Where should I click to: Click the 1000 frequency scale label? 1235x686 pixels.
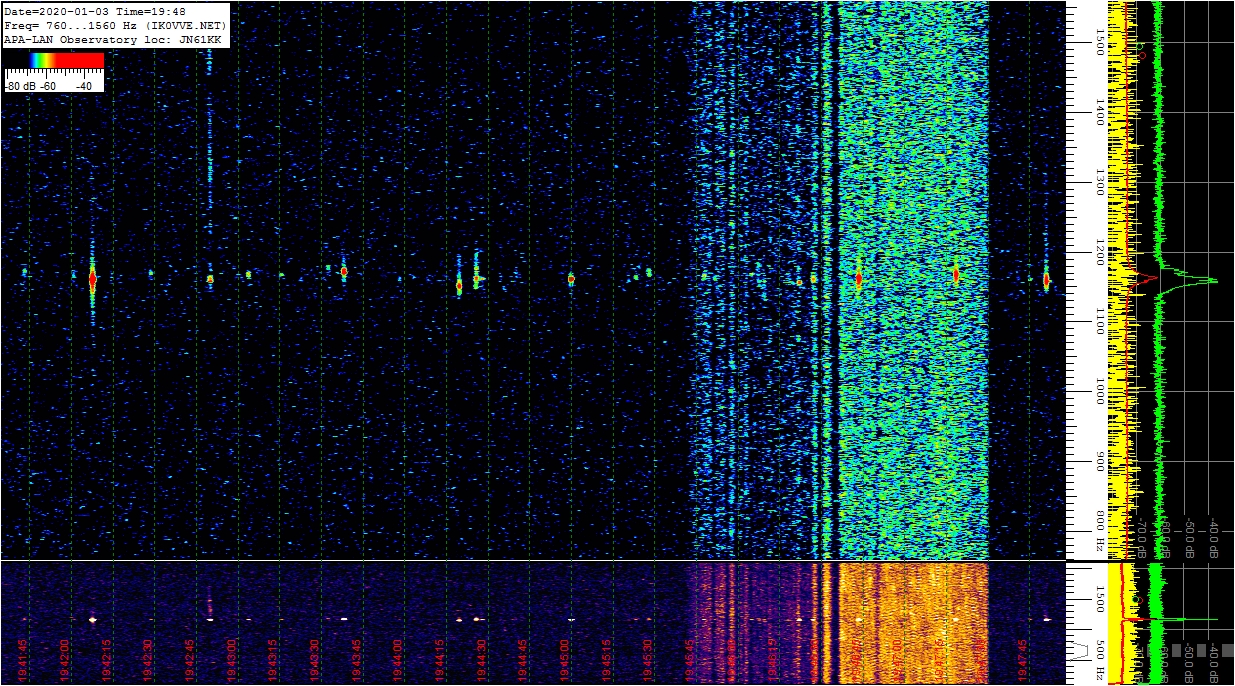(x=1099, y=390)
